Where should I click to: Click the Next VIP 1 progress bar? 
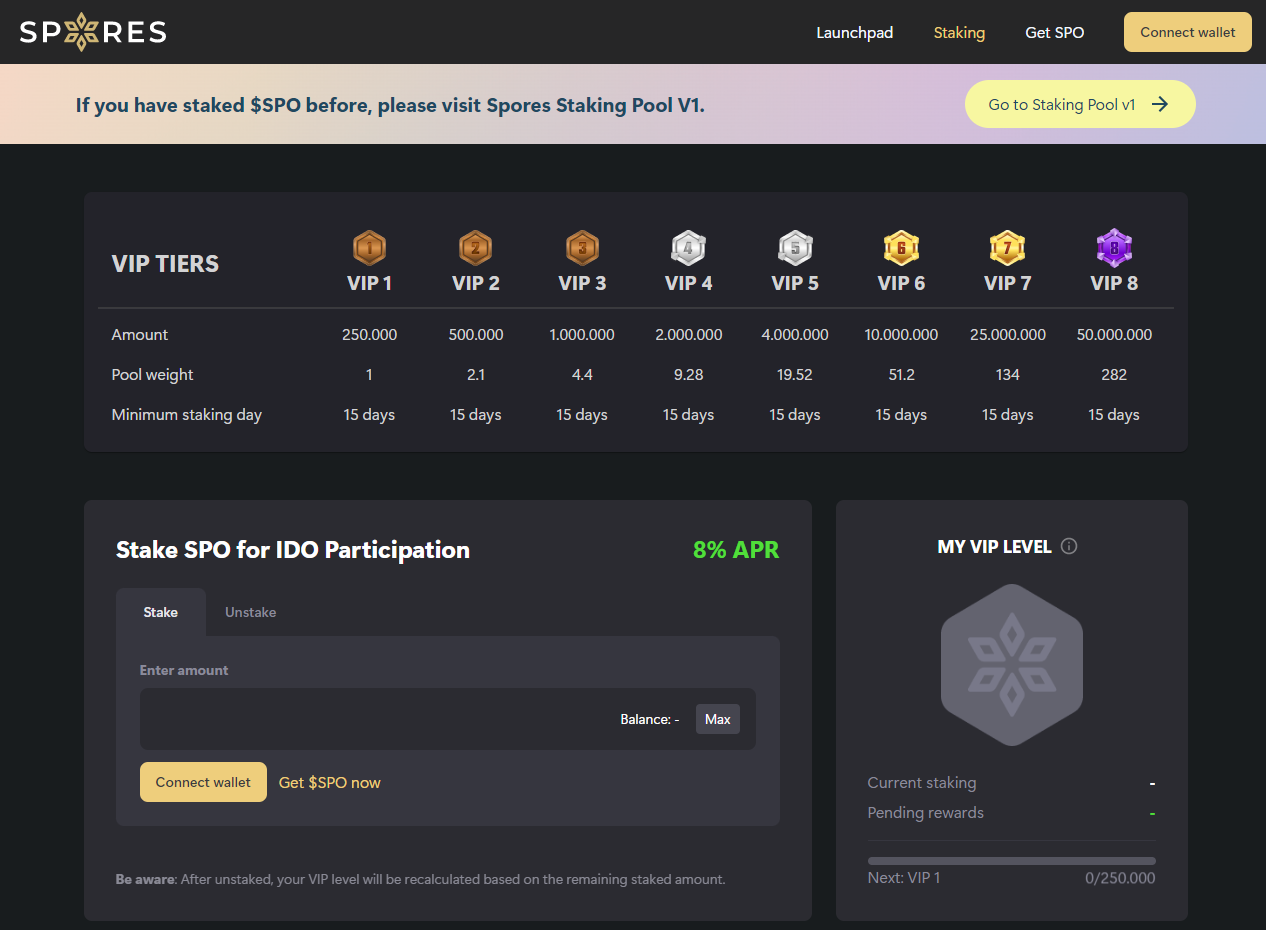(x=1012, y=861)
